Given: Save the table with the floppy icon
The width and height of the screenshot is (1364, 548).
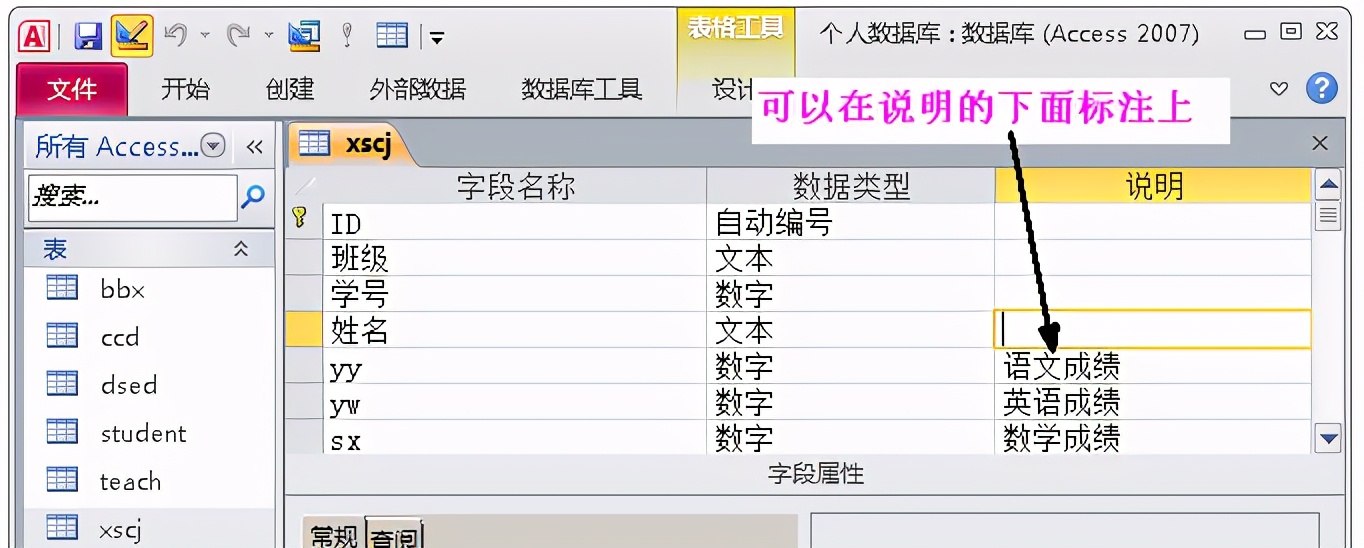Looking at the screenshot, I should [x=89, y=37].
